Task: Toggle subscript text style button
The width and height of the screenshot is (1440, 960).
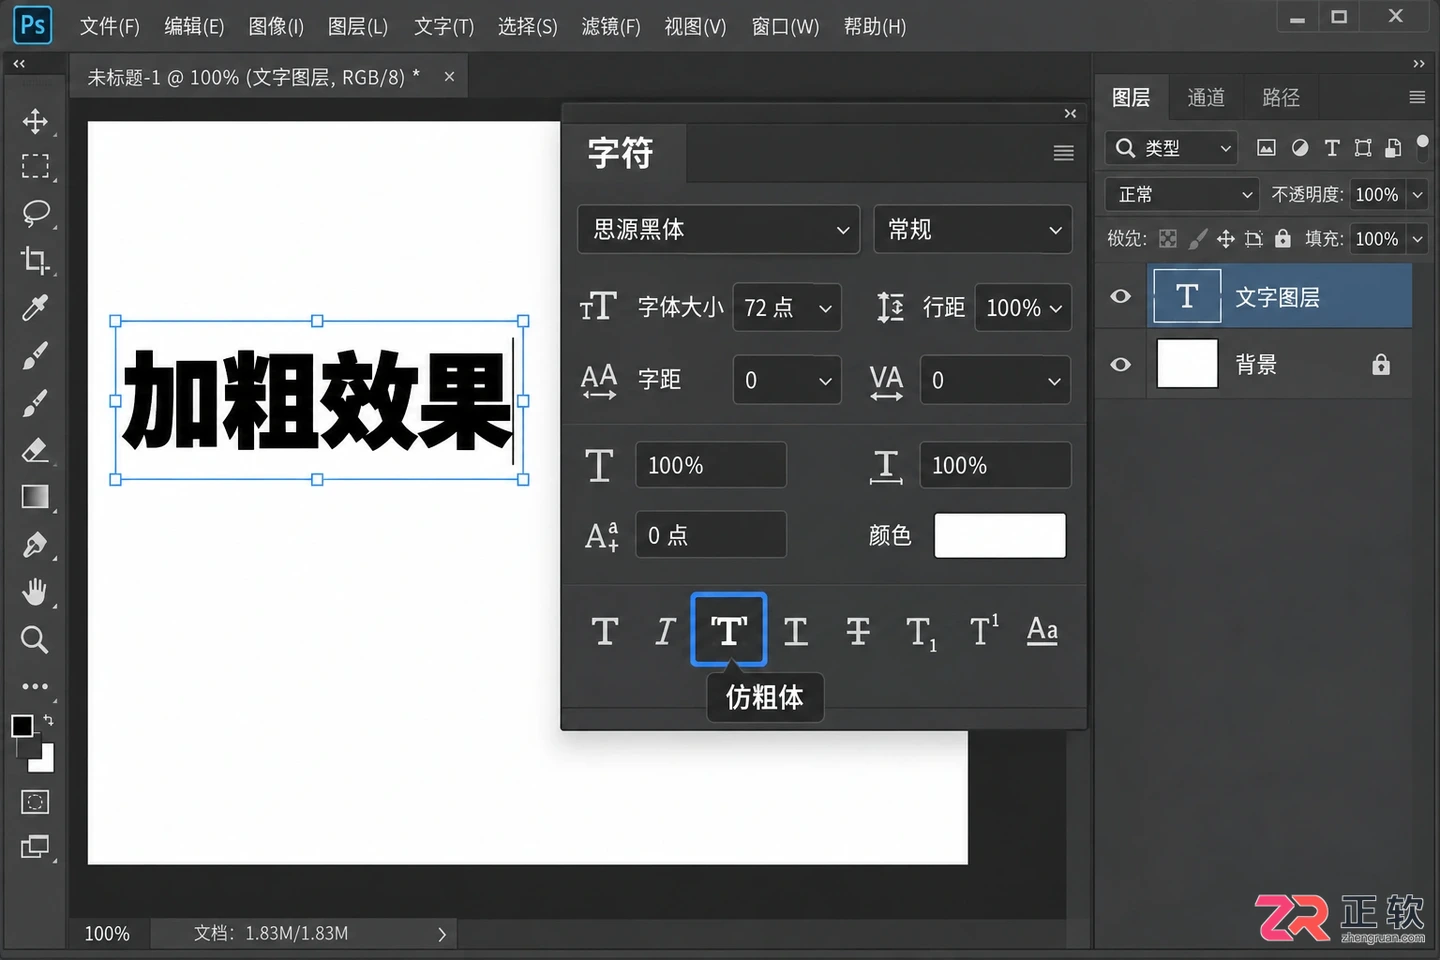Action: pyautogui.click(x=921, y=633)
